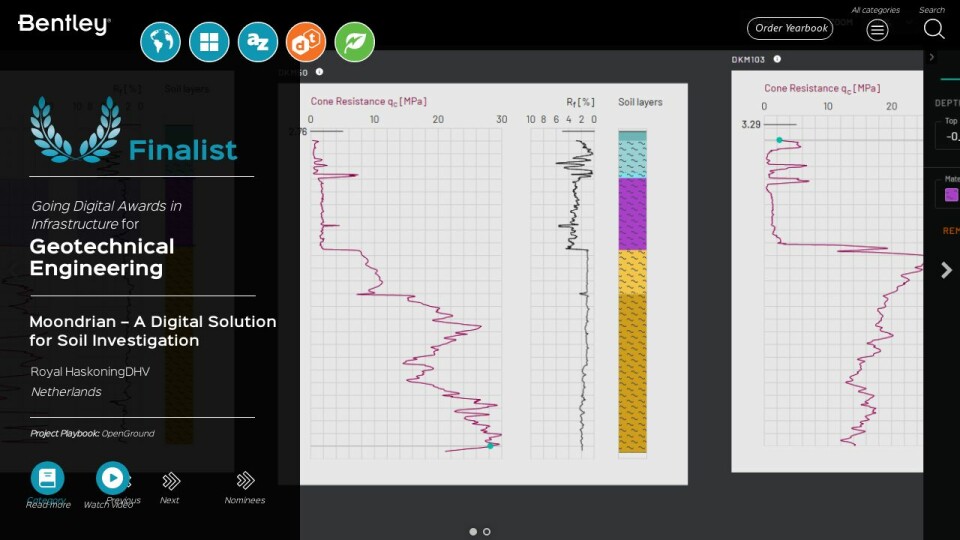
Task: Click info icon next to DKM50 title
Action: click(319, 72)
